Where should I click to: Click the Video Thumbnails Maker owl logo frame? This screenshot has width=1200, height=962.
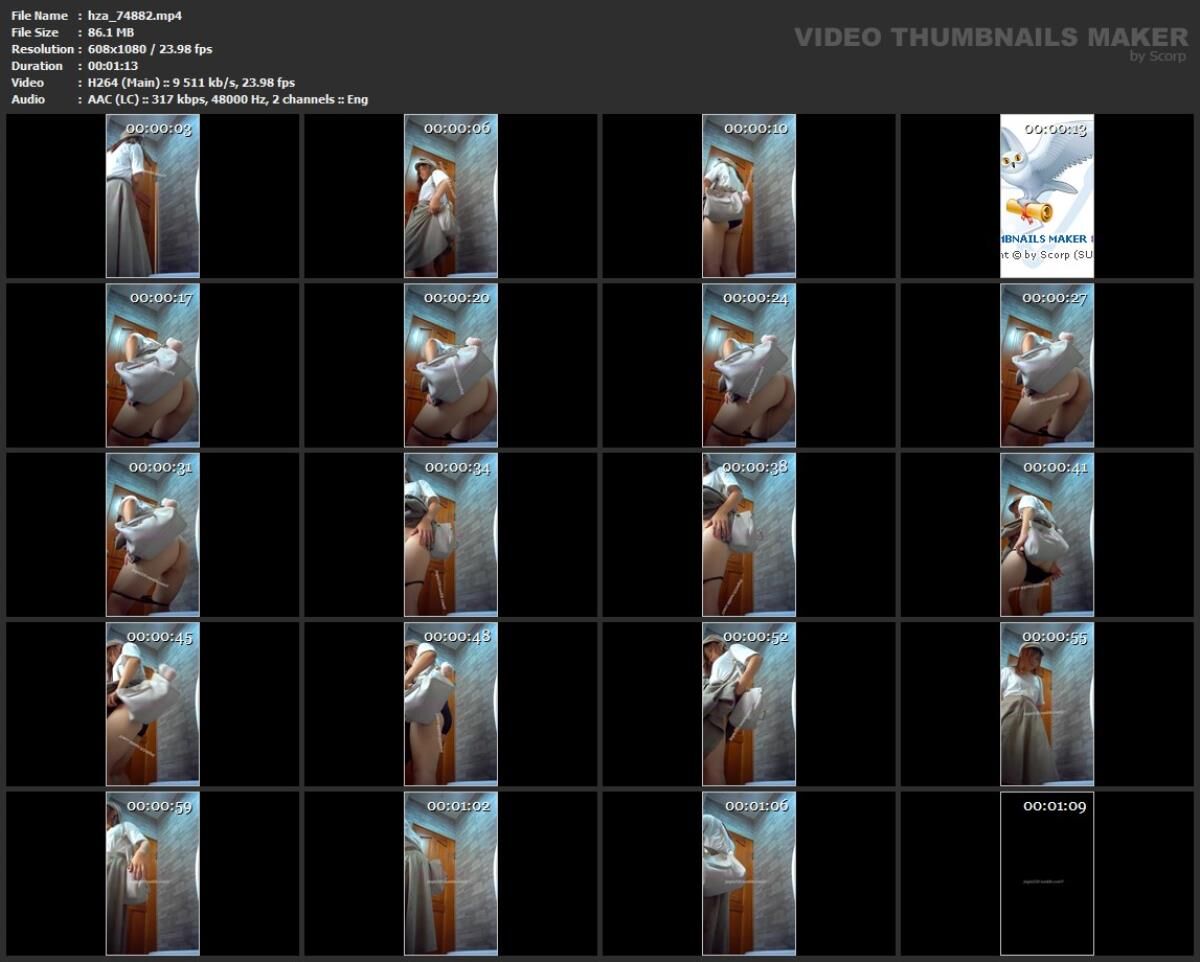pos(1046,195)
